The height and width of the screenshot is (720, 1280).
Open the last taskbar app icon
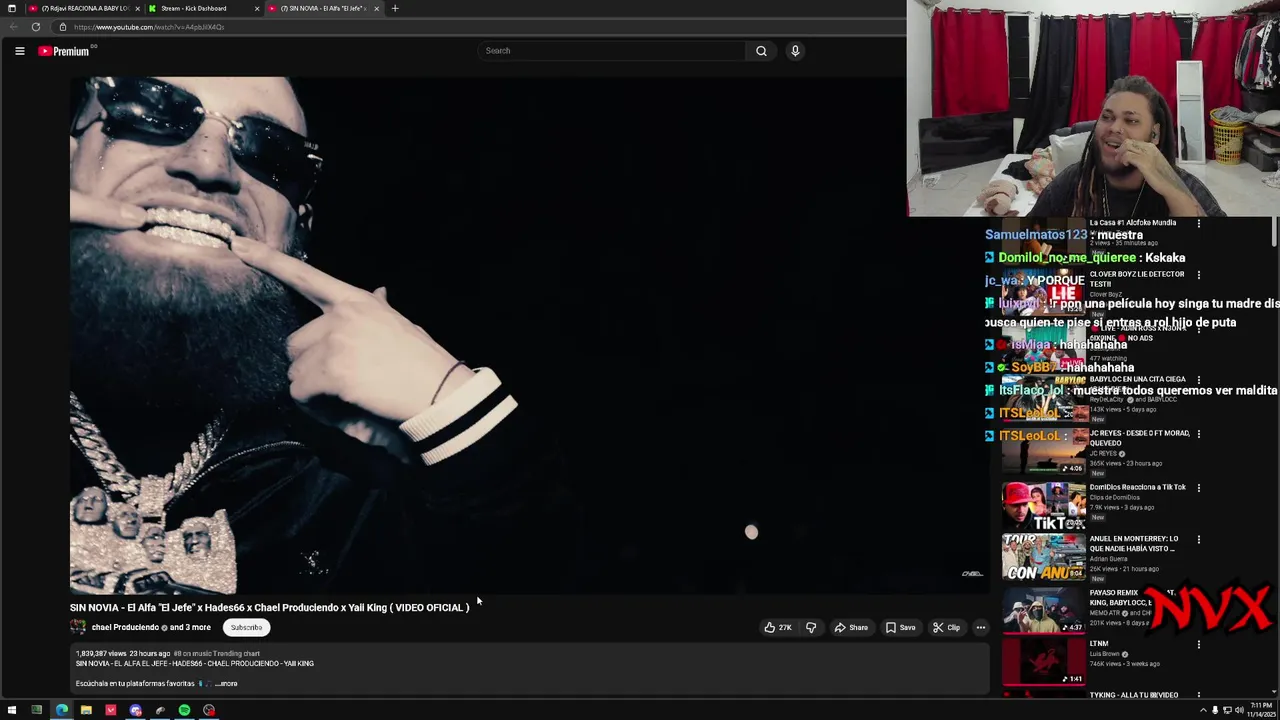209,711
